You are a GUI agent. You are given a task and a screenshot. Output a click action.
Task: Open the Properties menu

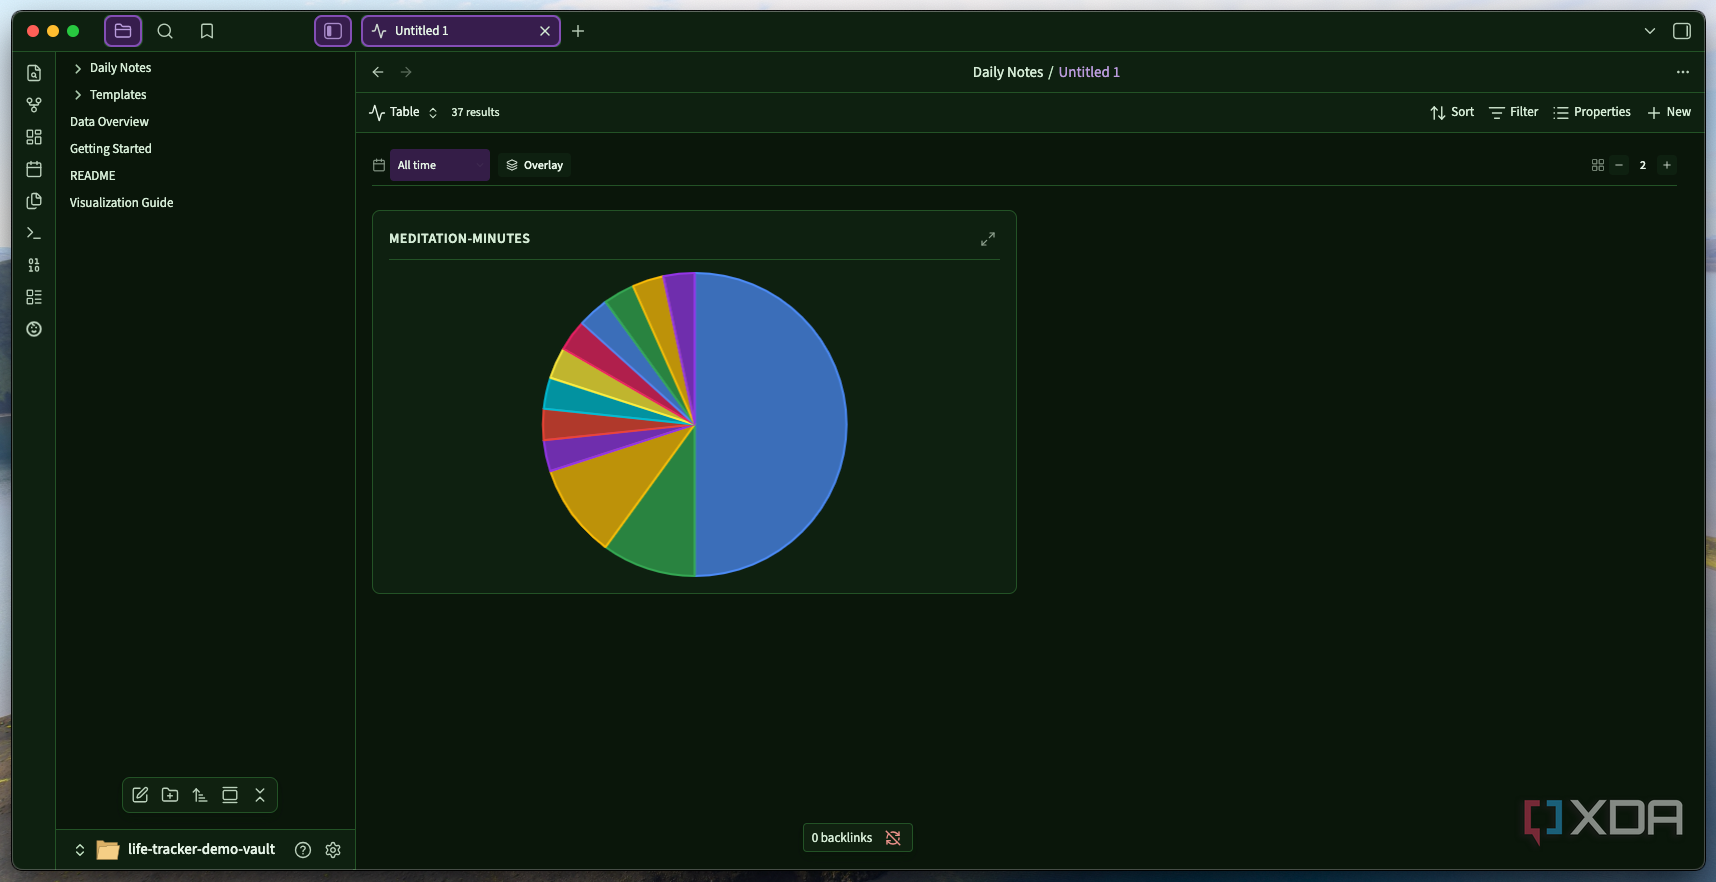point(1592,112)
